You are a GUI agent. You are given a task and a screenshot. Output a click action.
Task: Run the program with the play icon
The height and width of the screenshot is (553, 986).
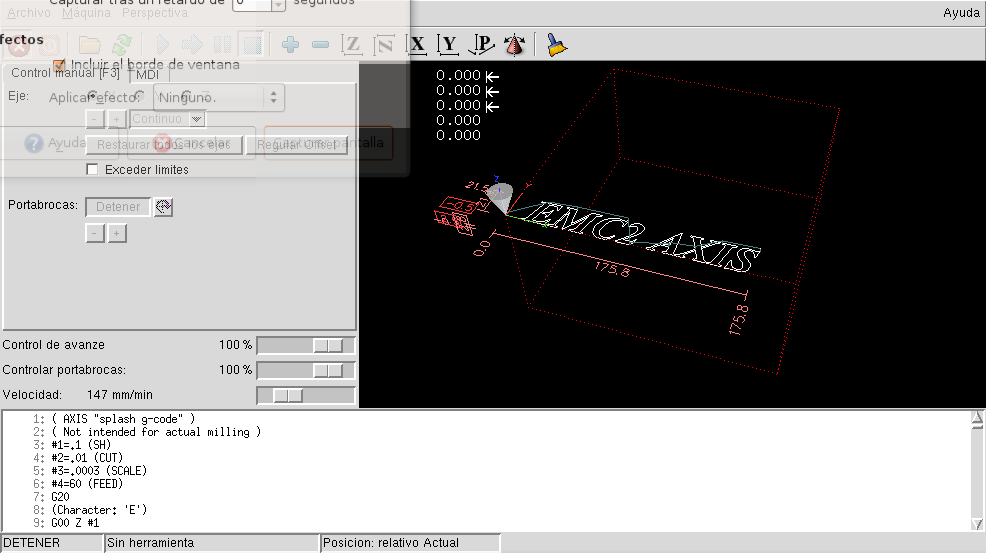pos(162,45)
